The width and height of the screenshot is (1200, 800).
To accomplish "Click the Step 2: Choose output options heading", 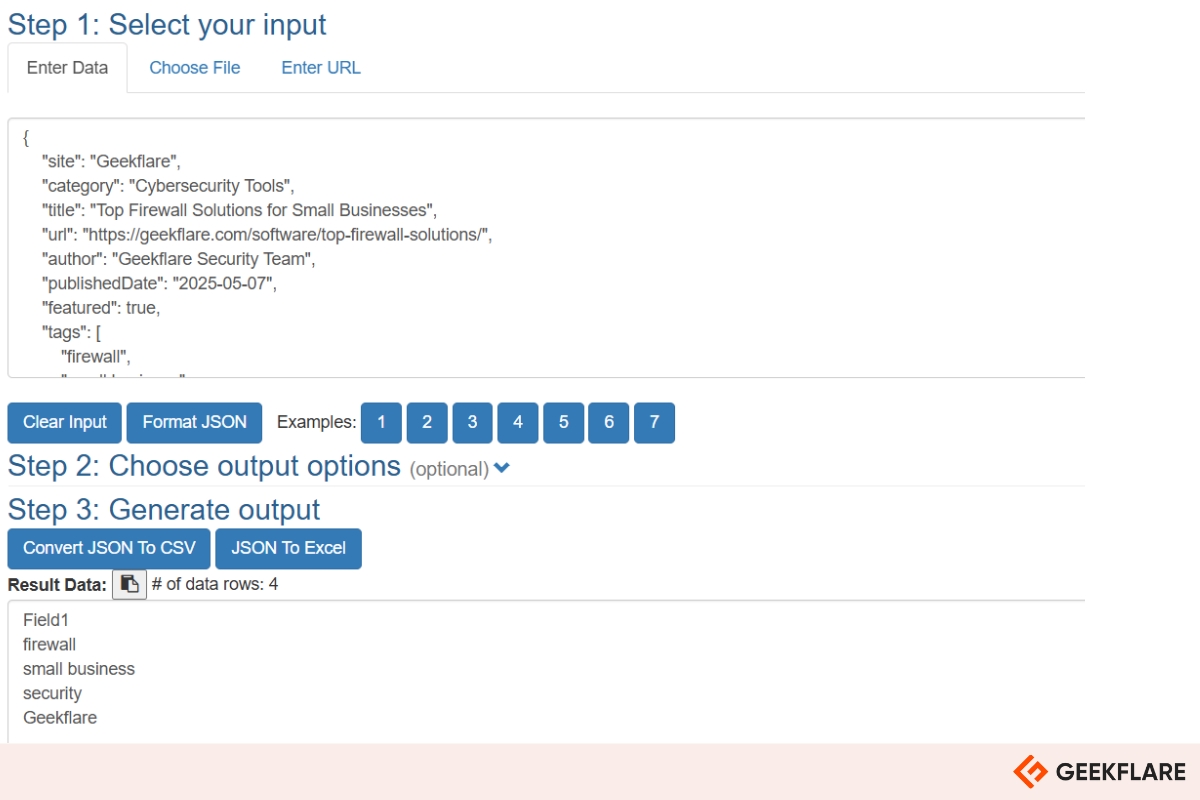I will [x=204, y=466].
